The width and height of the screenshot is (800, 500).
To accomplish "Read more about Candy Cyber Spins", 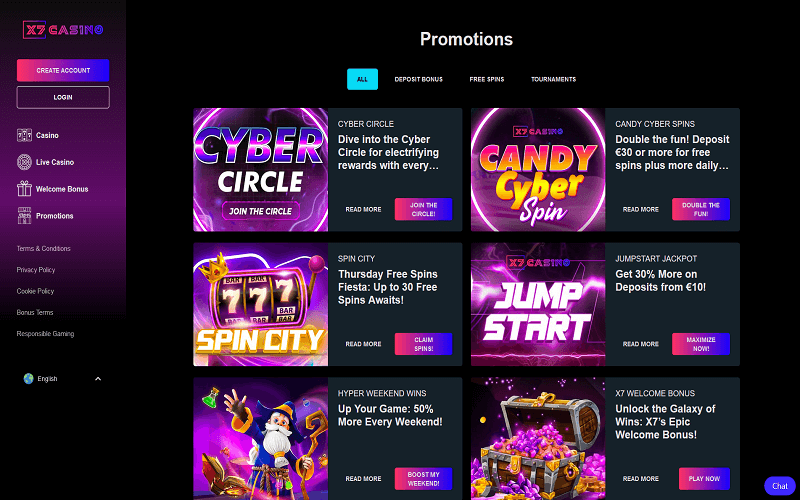I will click(640, 209).
